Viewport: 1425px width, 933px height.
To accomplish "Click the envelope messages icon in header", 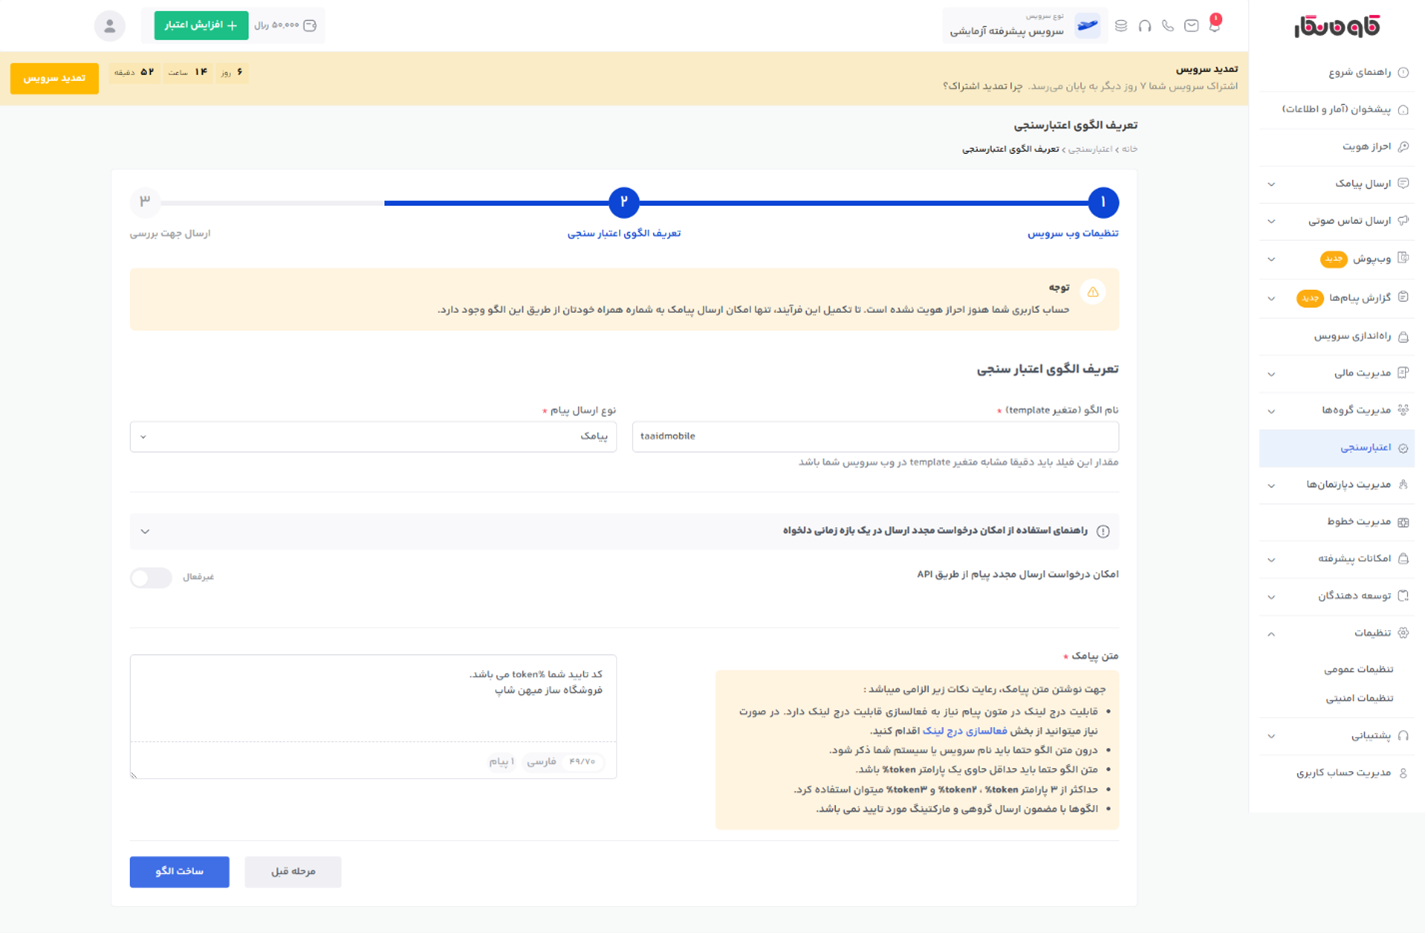I will tap(1191, 26).
